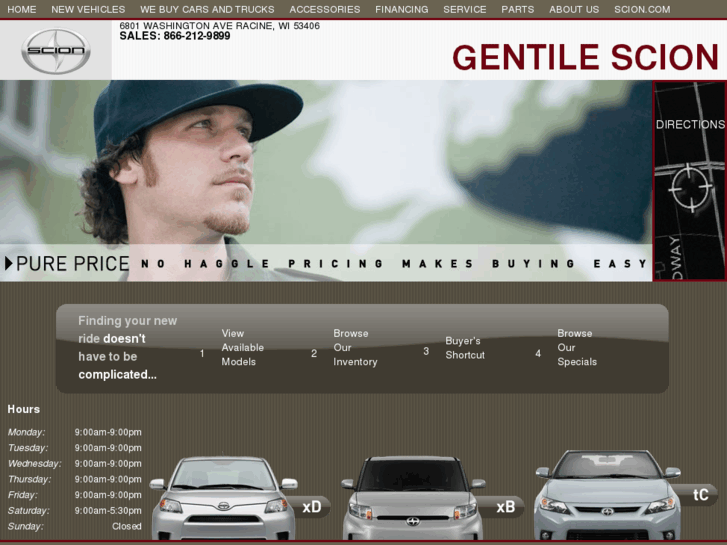Click the PURE PRICE arrow icon
Screen dimensions: 727x545
(8, 263)
